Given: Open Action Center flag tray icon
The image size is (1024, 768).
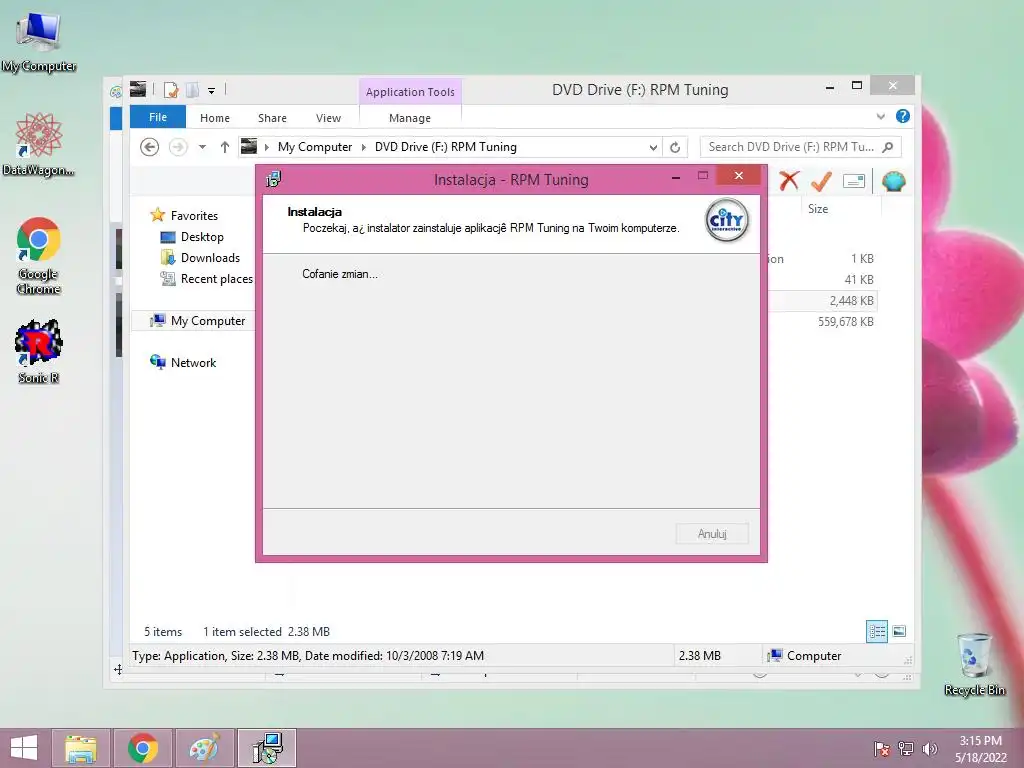Looking at the screenshot, I should tap(882, 749).
